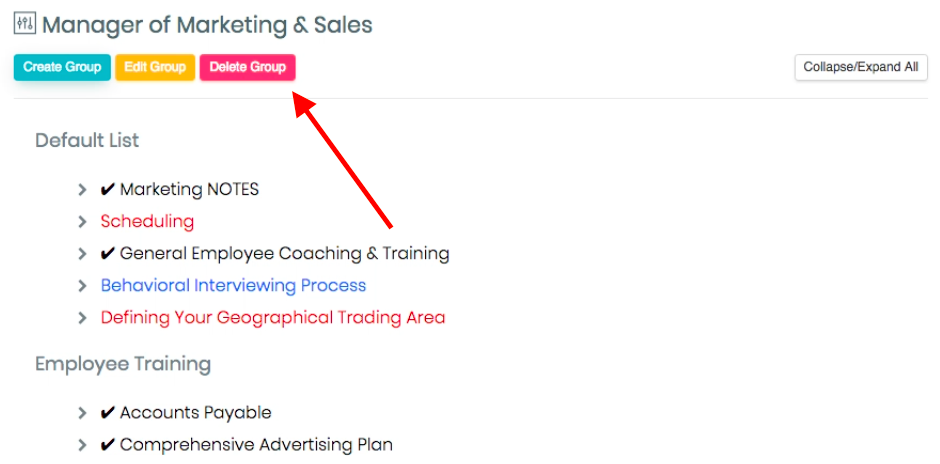Screen dimensions: 940x464
Task: Select General Employee Coaching & Training item
Action: (285, 254)
